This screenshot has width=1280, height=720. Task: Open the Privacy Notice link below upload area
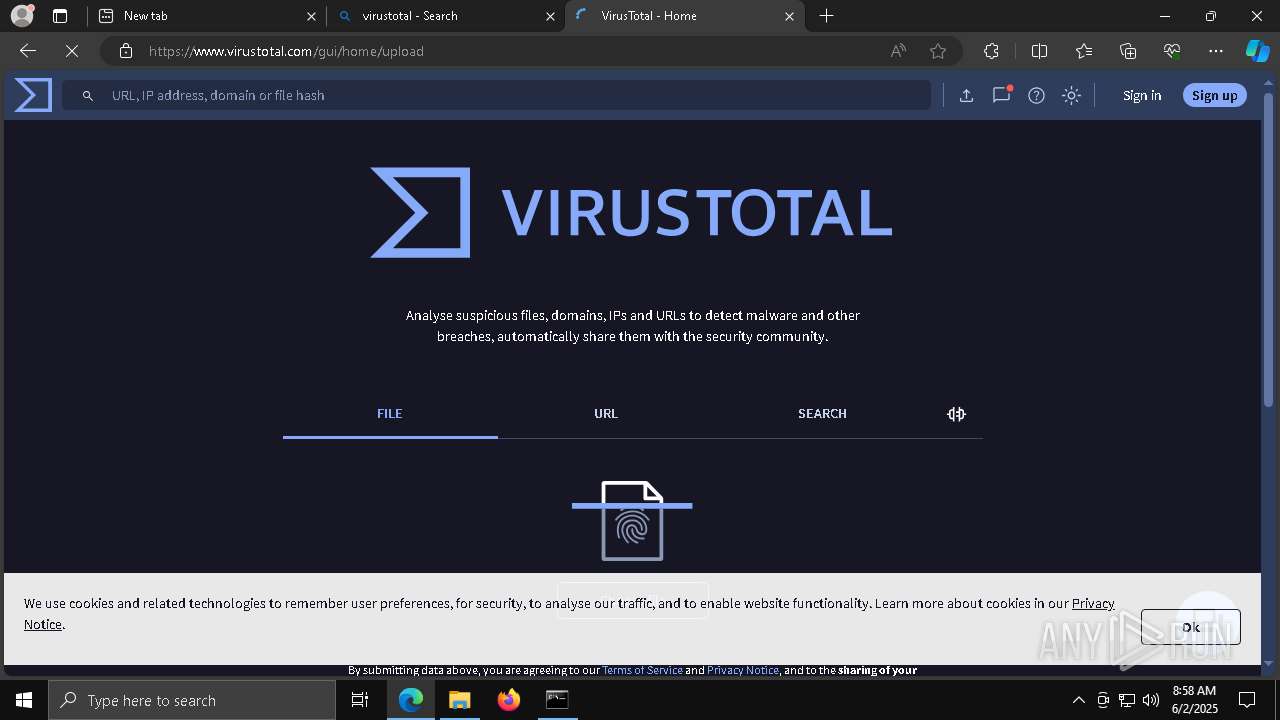click(743, 670)
